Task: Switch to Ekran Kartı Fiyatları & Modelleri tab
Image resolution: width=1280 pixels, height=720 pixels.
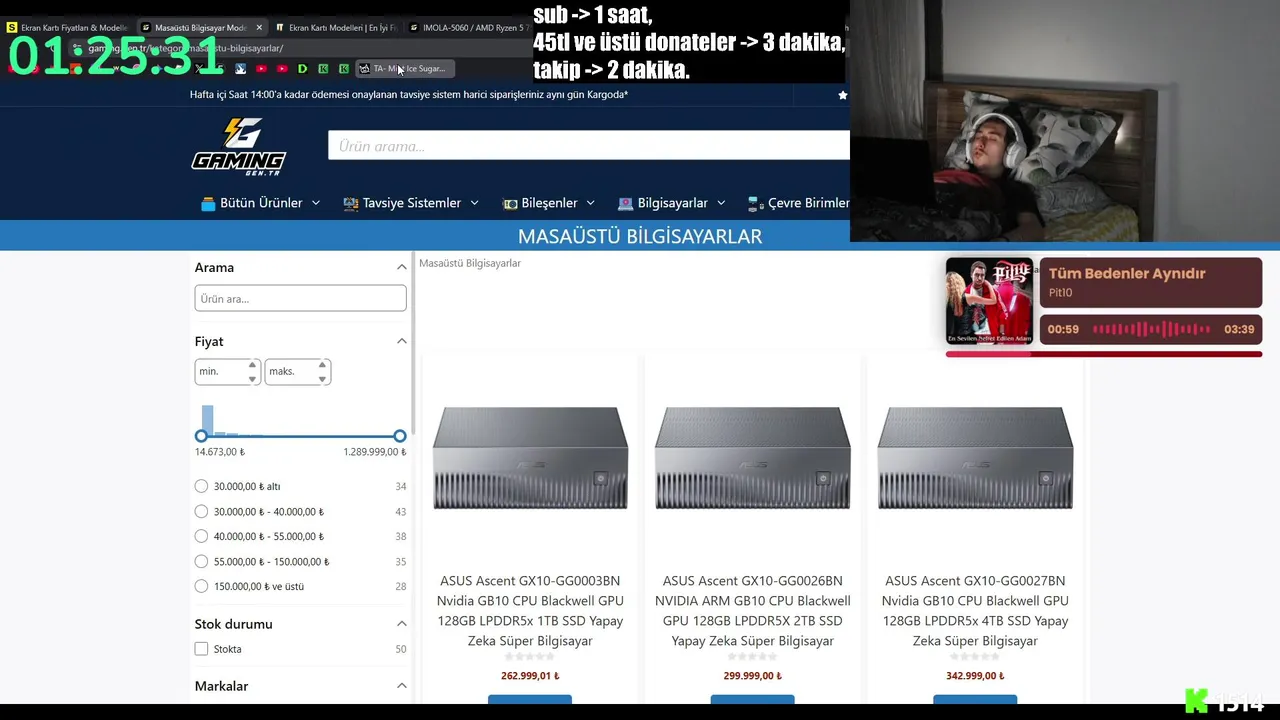Action: (66, 28)
